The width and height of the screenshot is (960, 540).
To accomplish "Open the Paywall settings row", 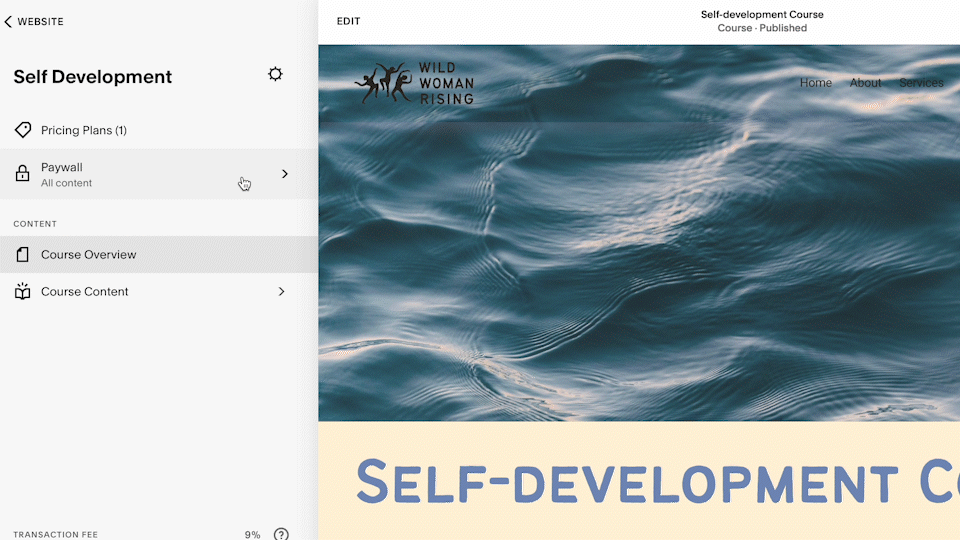I will [x=159, y=174].
